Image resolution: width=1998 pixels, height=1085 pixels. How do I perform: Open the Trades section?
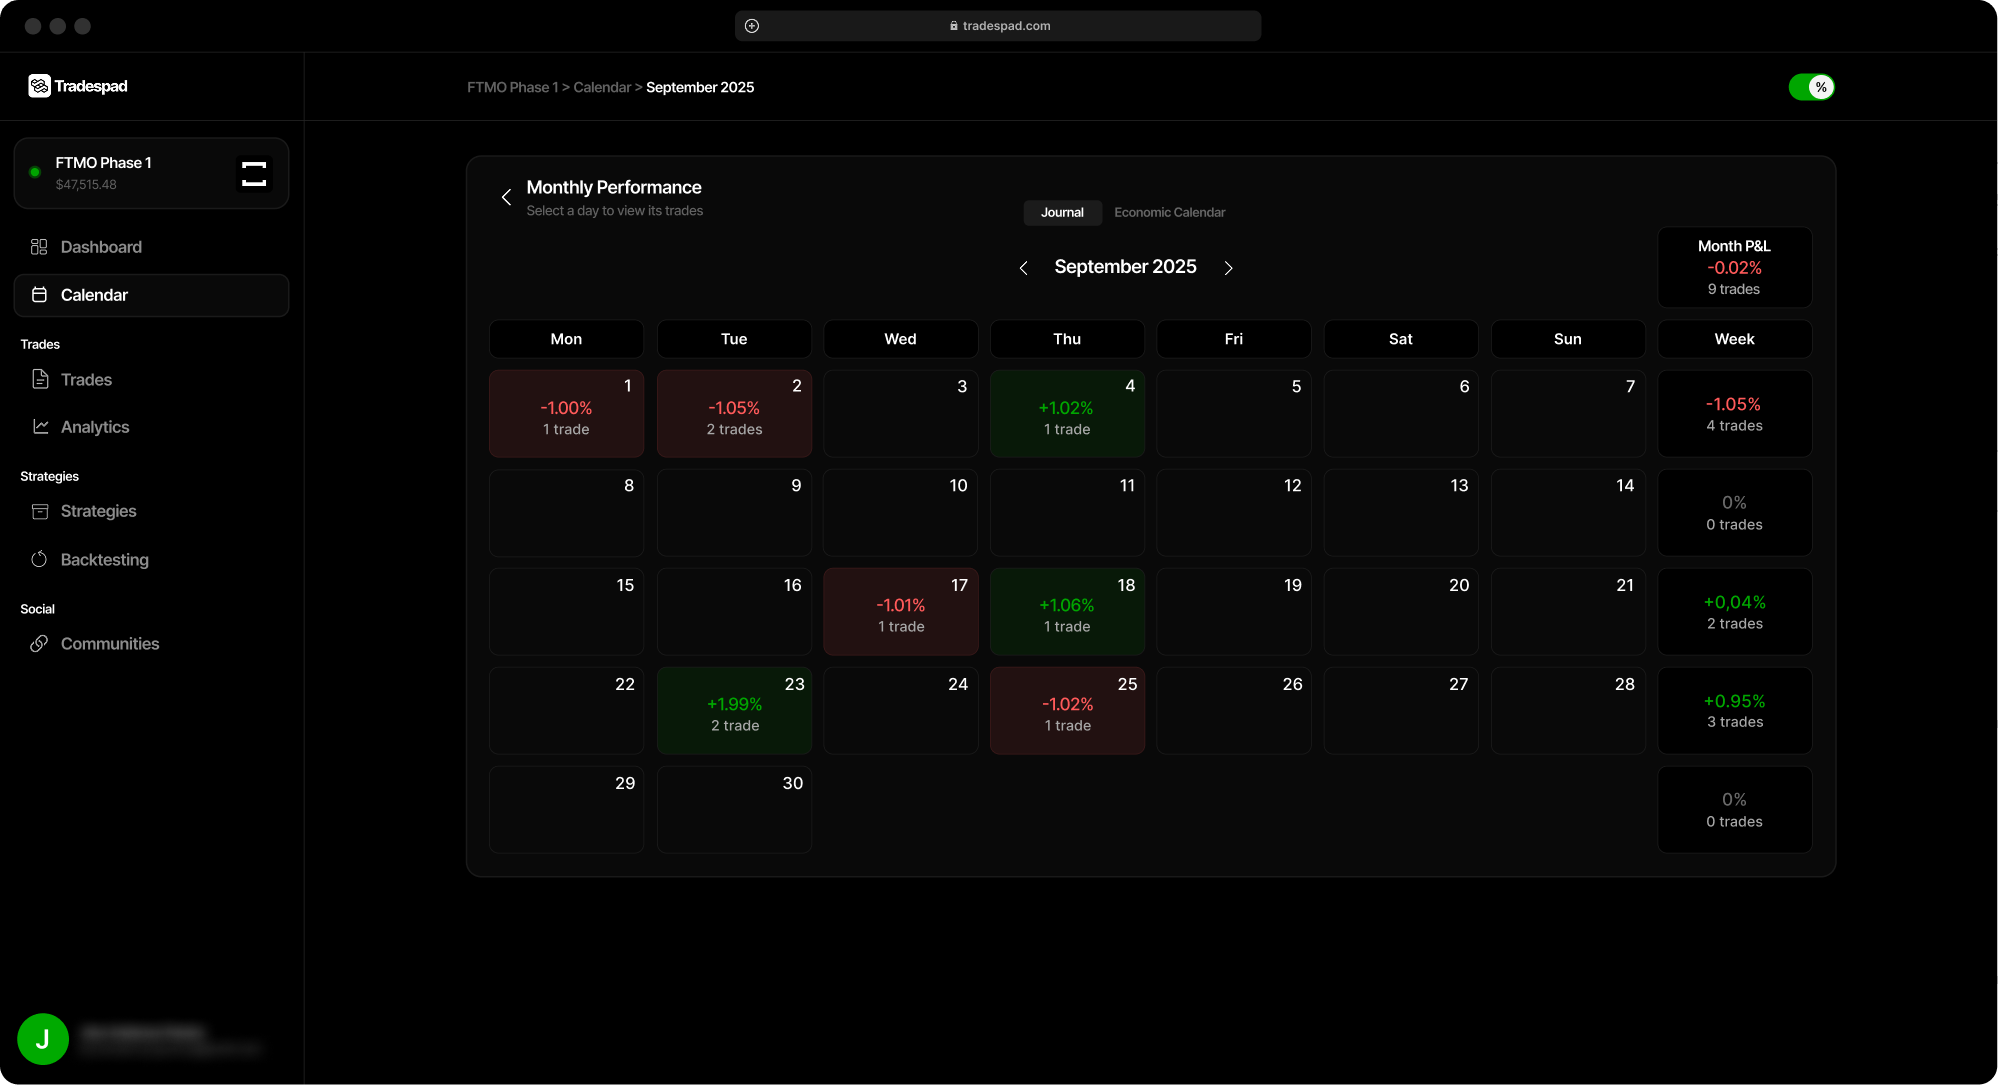point(39,379)
